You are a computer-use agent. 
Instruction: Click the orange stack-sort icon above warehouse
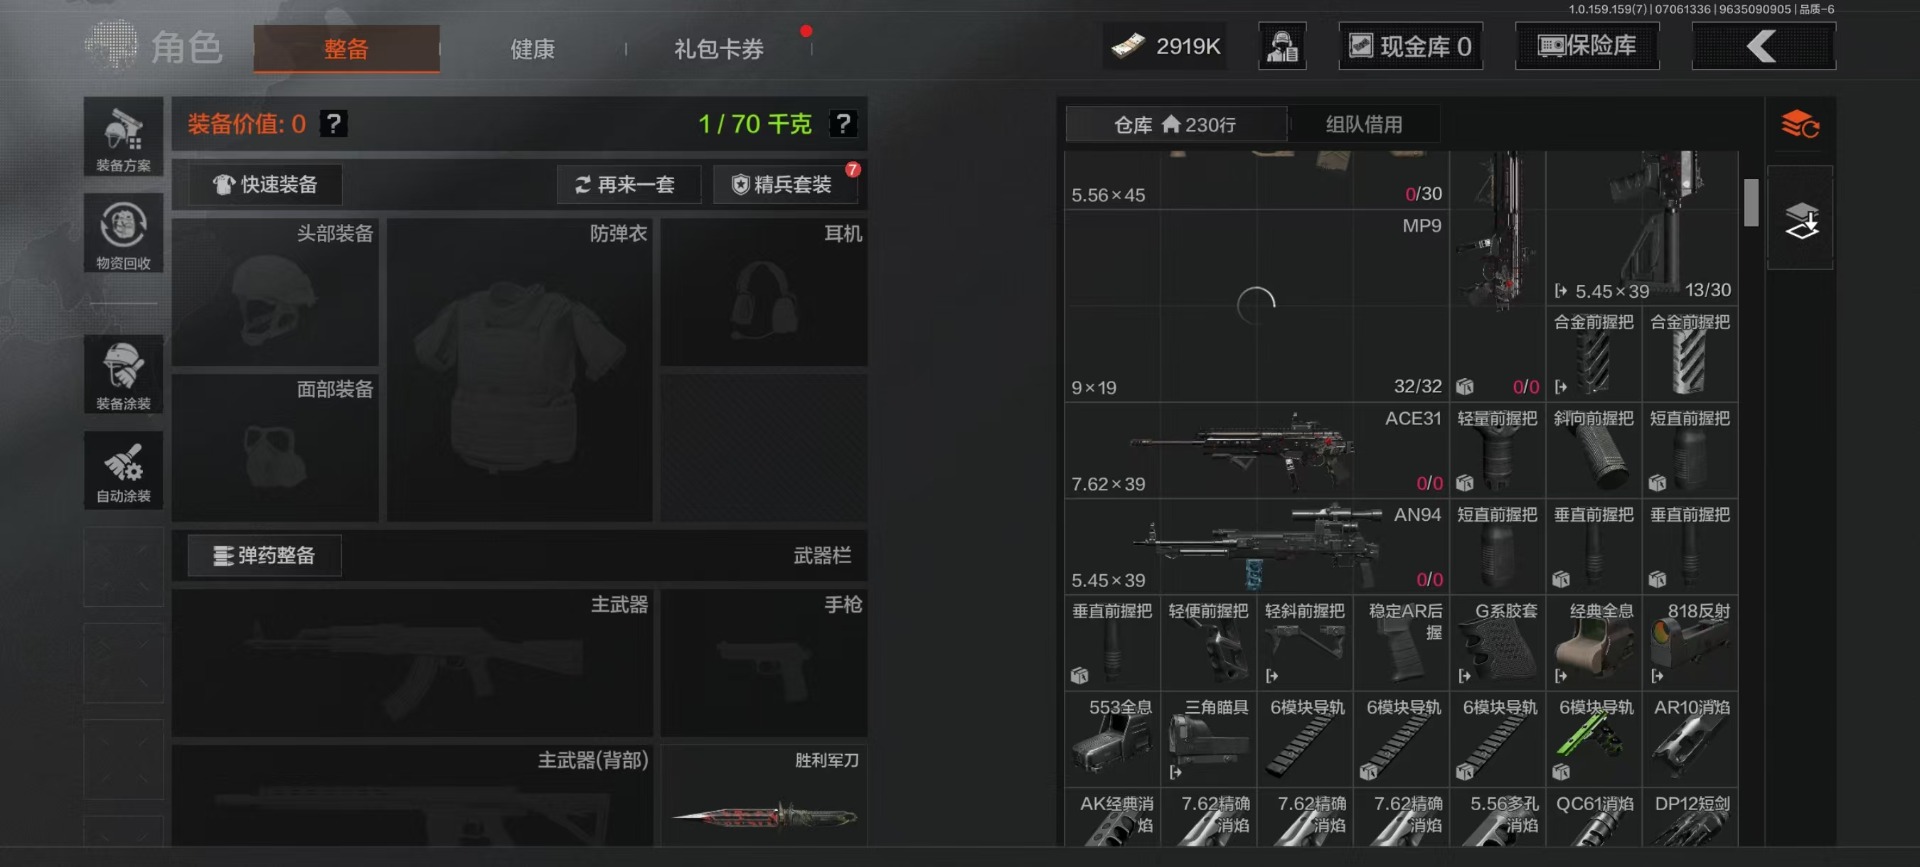click(1800, 125)
